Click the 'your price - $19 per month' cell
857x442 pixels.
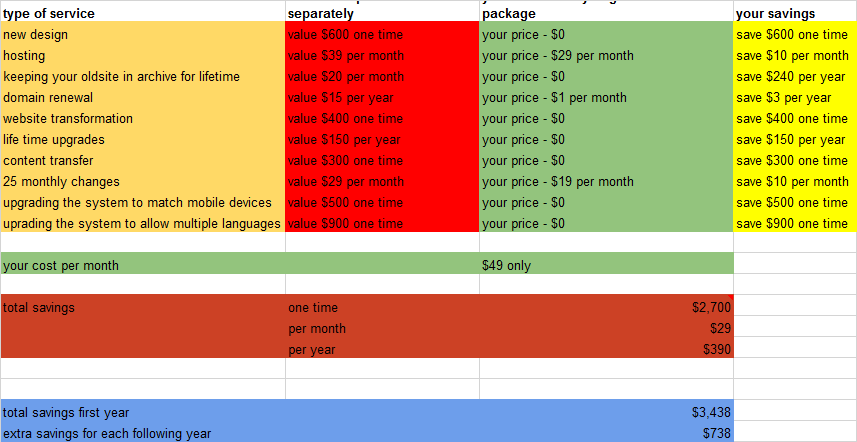[x=606, y=181]
